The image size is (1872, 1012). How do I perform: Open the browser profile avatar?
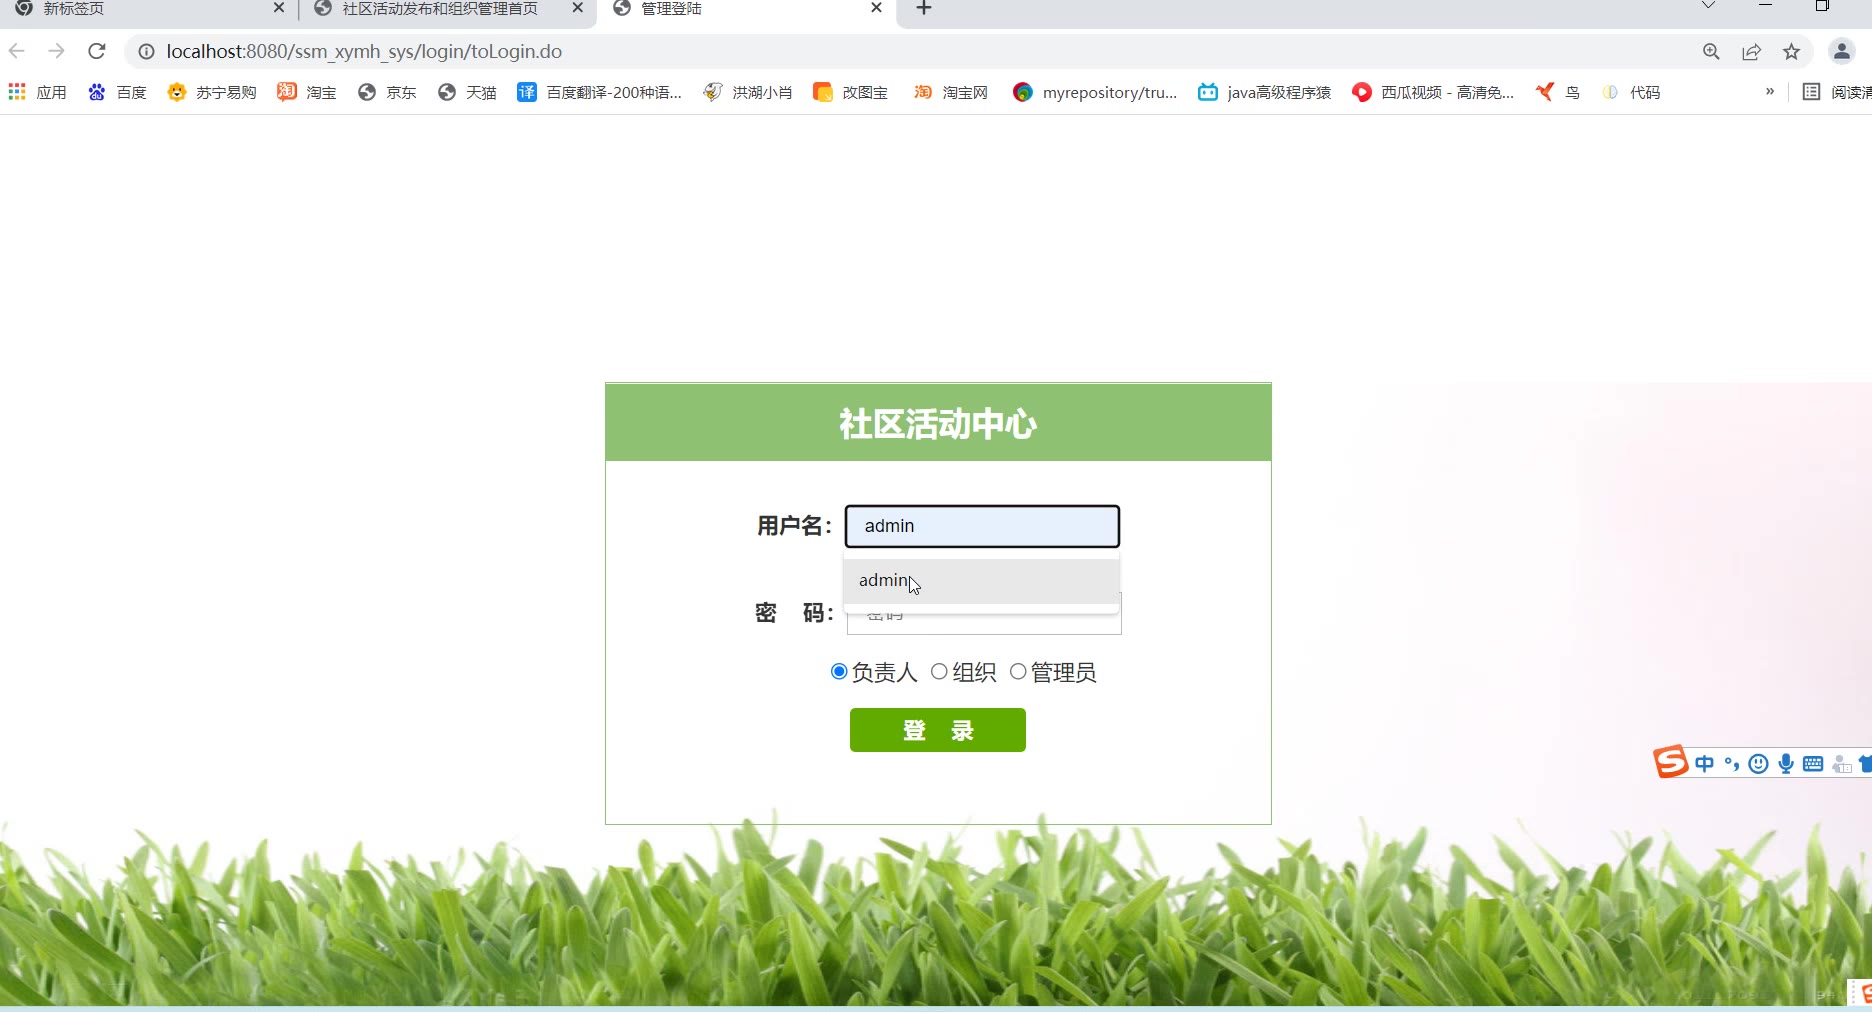[1841, 51]
